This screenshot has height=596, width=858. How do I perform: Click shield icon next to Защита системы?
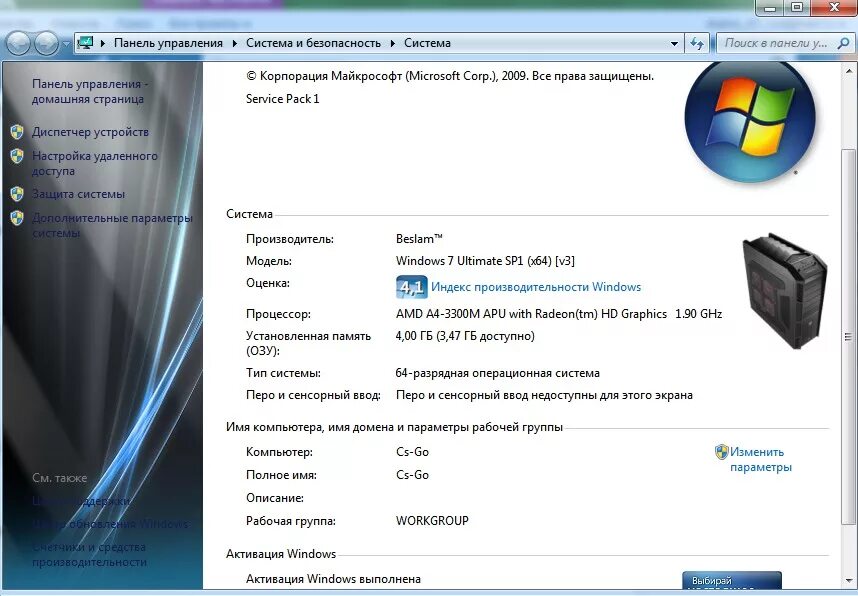pyautogui.click(x=17, y=194)
